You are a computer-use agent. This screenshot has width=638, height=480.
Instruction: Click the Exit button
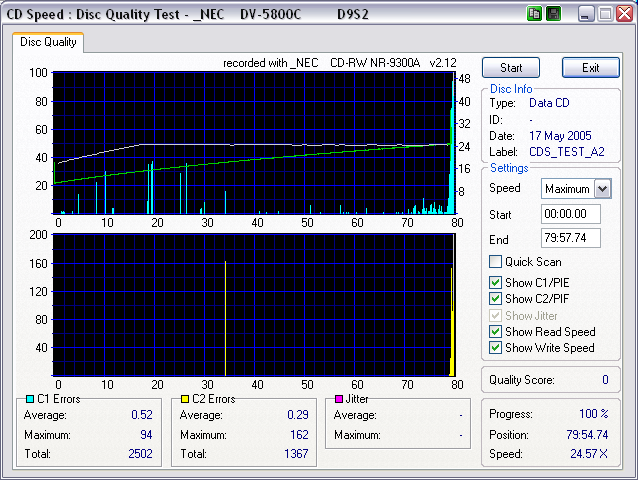pos(591,68)
